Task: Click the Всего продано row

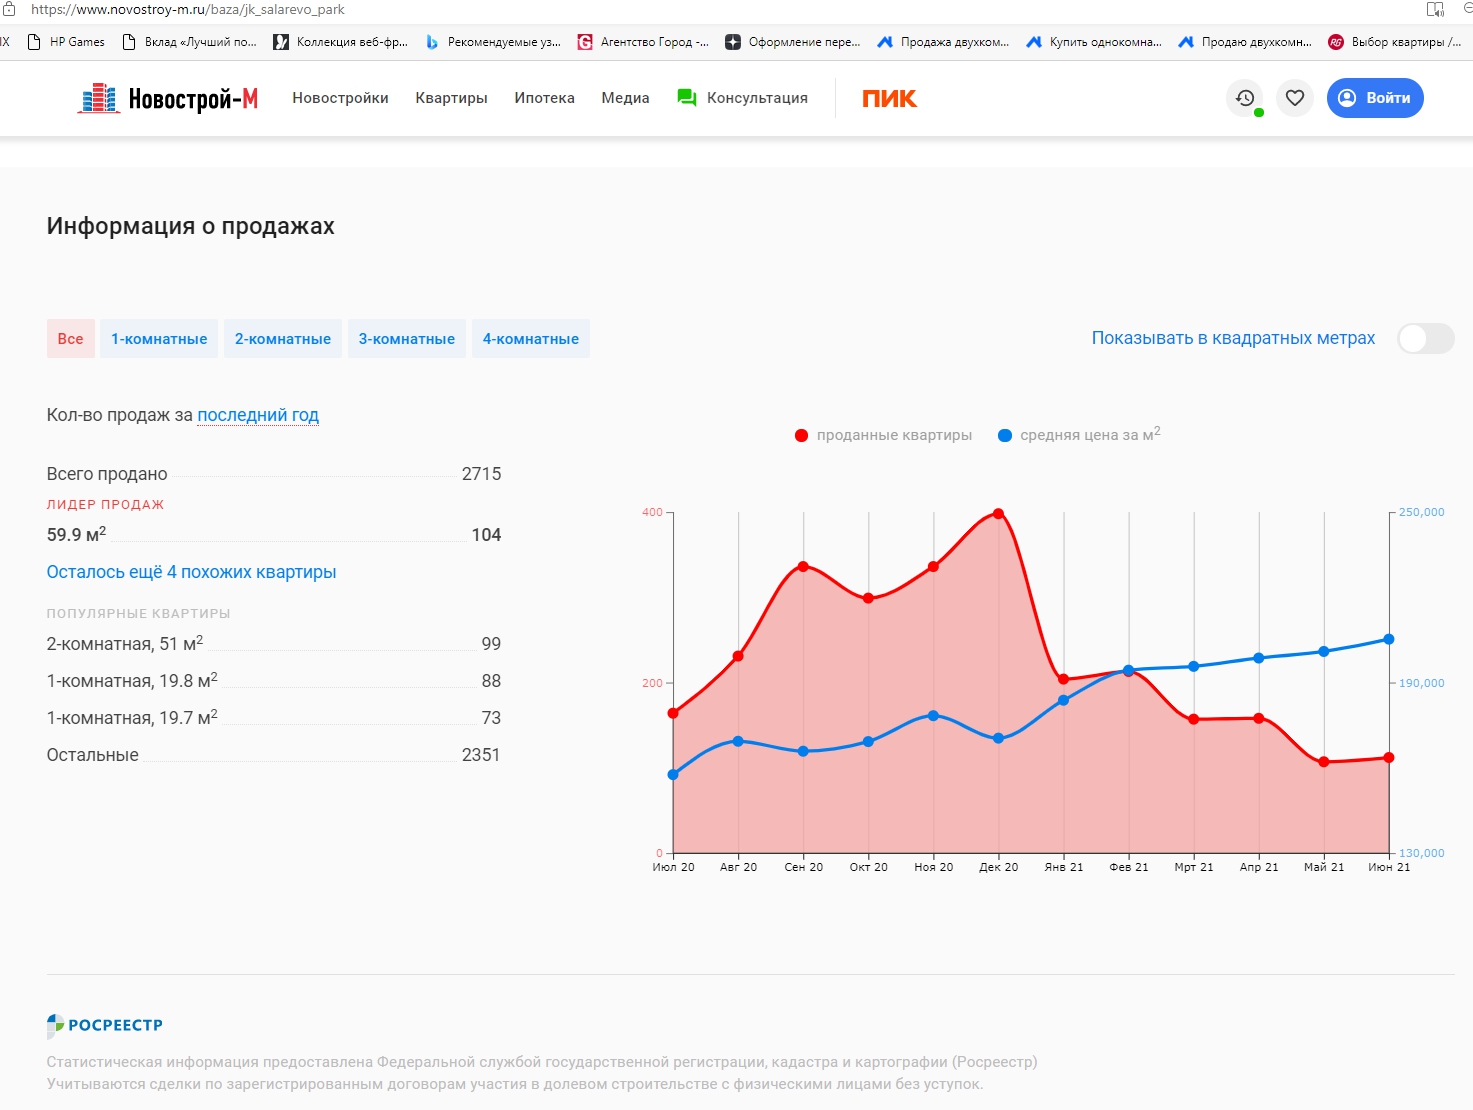Action: pos(274,474)
